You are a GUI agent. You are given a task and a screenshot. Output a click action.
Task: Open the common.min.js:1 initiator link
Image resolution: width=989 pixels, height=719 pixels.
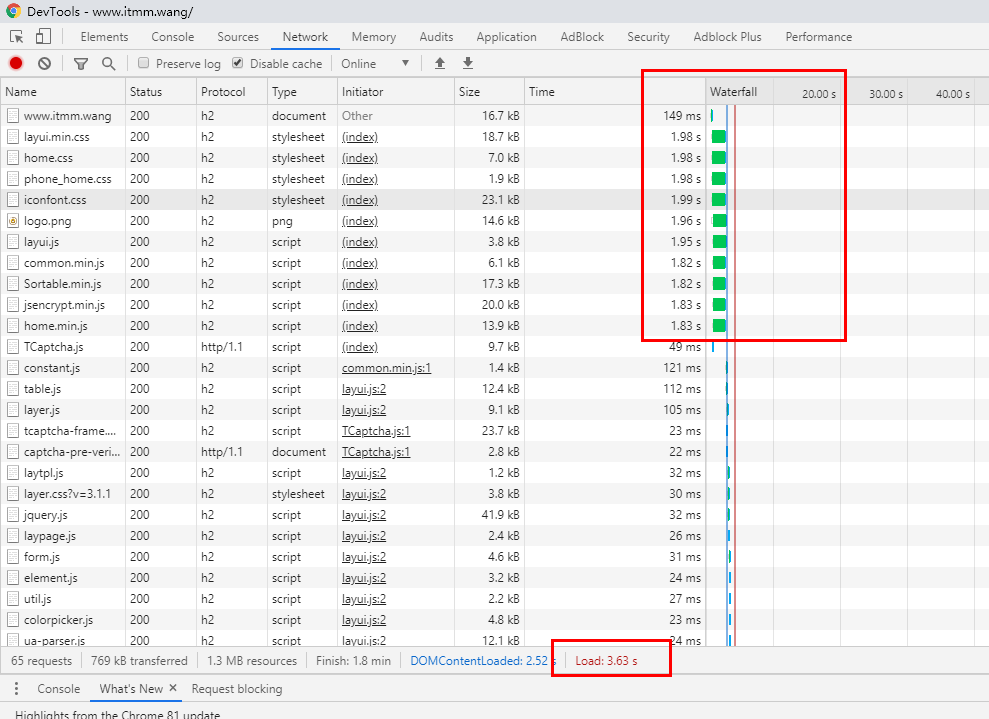(387, 368)
